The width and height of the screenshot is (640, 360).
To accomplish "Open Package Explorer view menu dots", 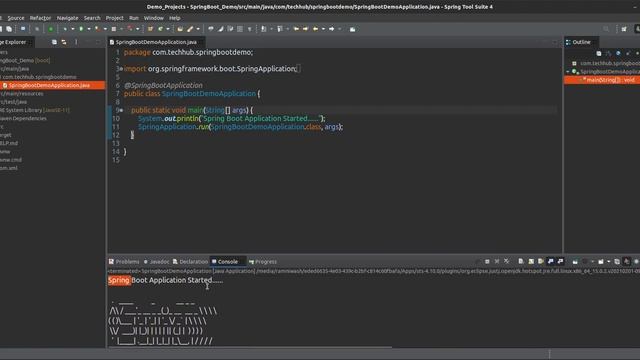I will click(76, 42).
